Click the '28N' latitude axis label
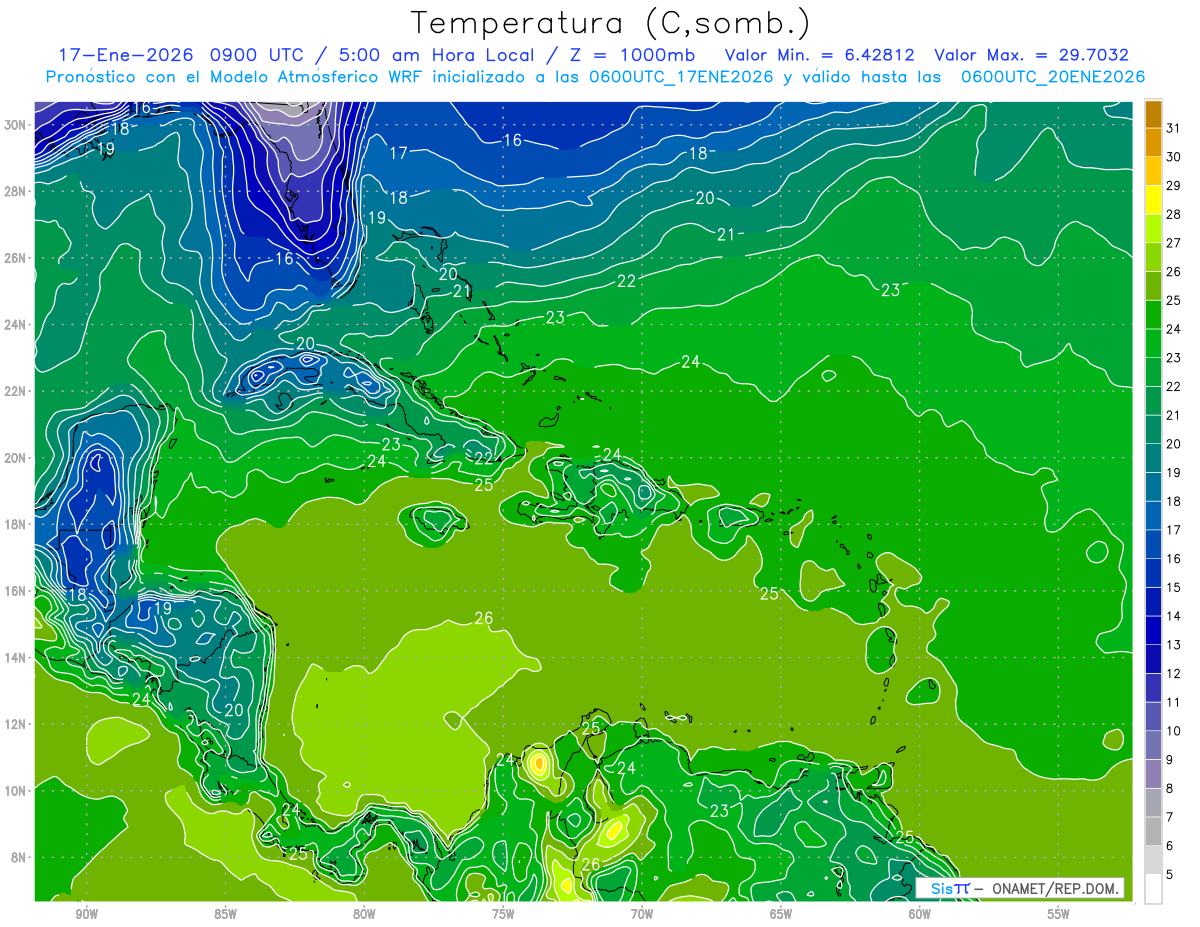 pos(15,191)
